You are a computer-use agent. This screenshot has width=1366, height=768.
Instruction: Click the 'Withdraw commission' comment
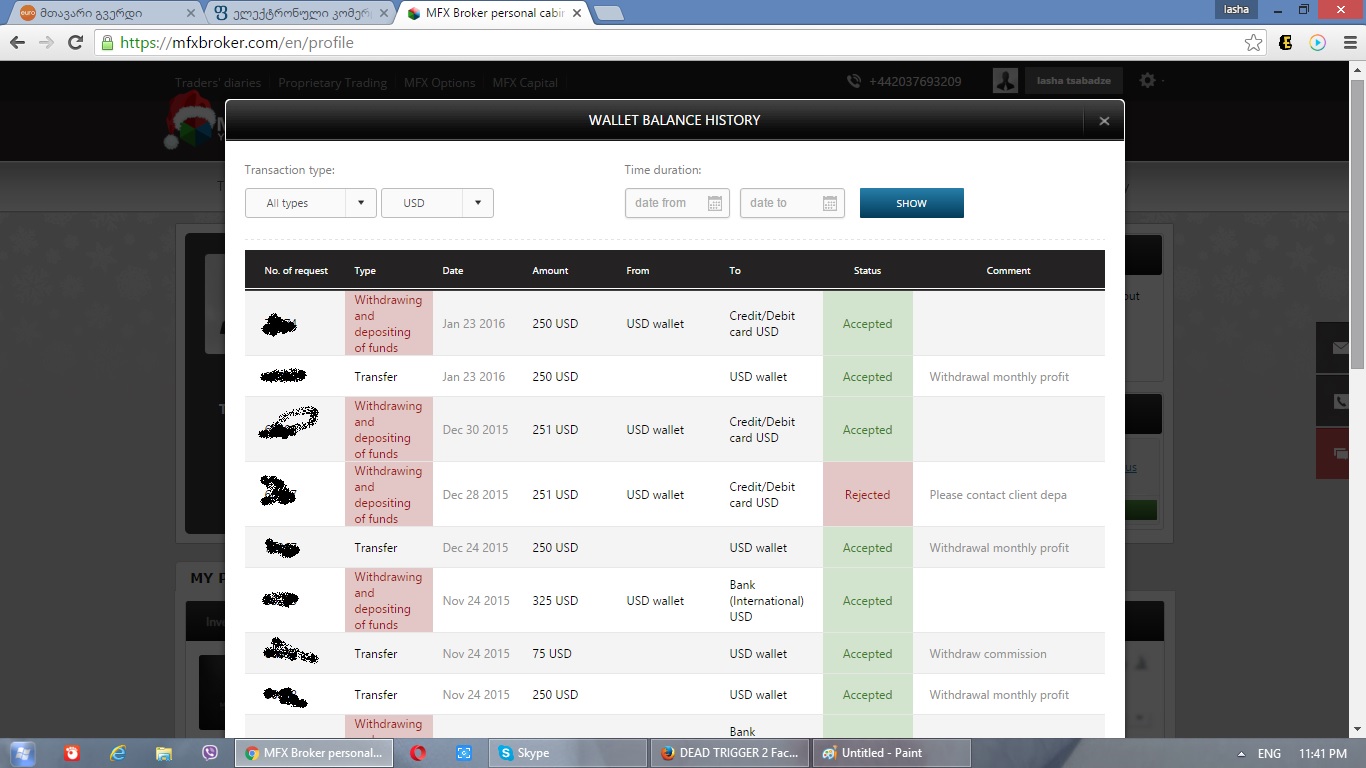[x=988, y=654]
